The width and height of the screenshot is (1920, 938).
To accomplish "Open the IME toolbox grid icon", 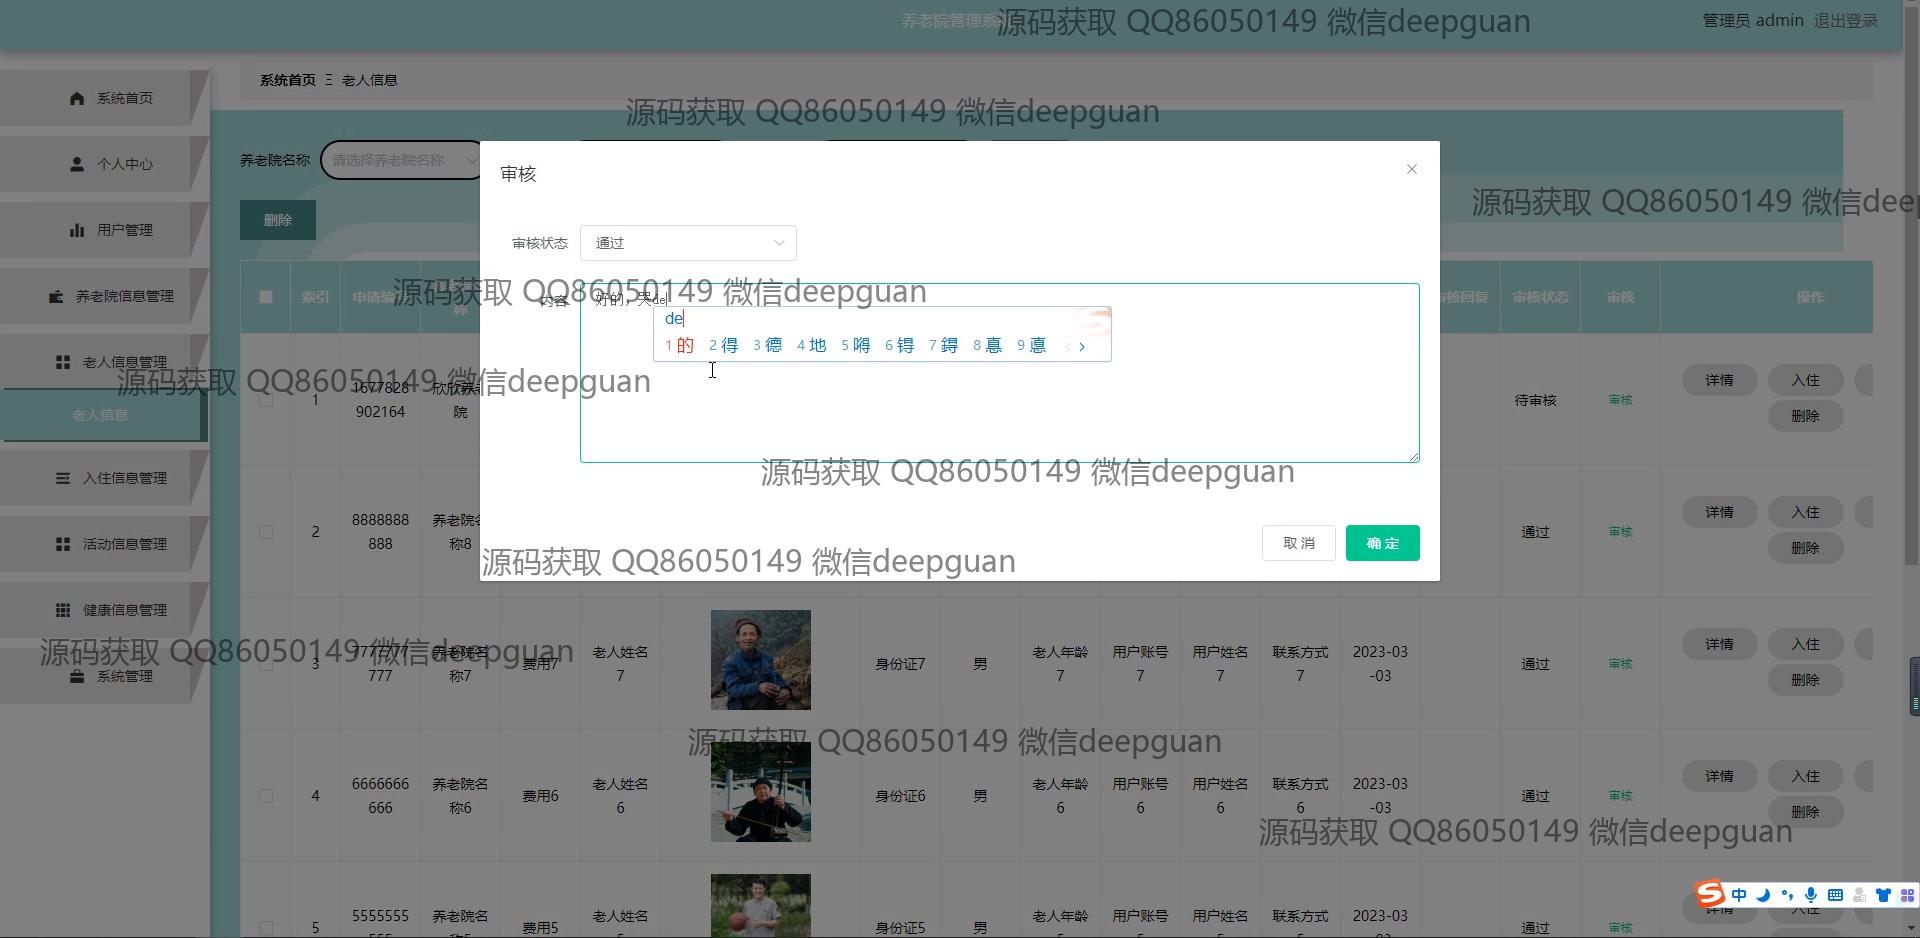I will tap(1906, 895).
